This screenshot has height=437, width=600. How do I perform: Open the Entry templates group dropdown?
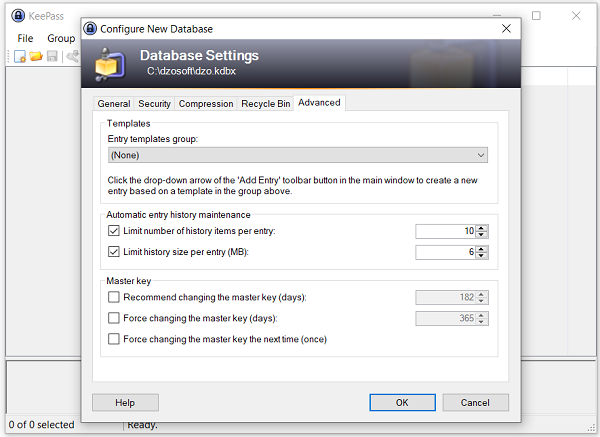point(298,155)
